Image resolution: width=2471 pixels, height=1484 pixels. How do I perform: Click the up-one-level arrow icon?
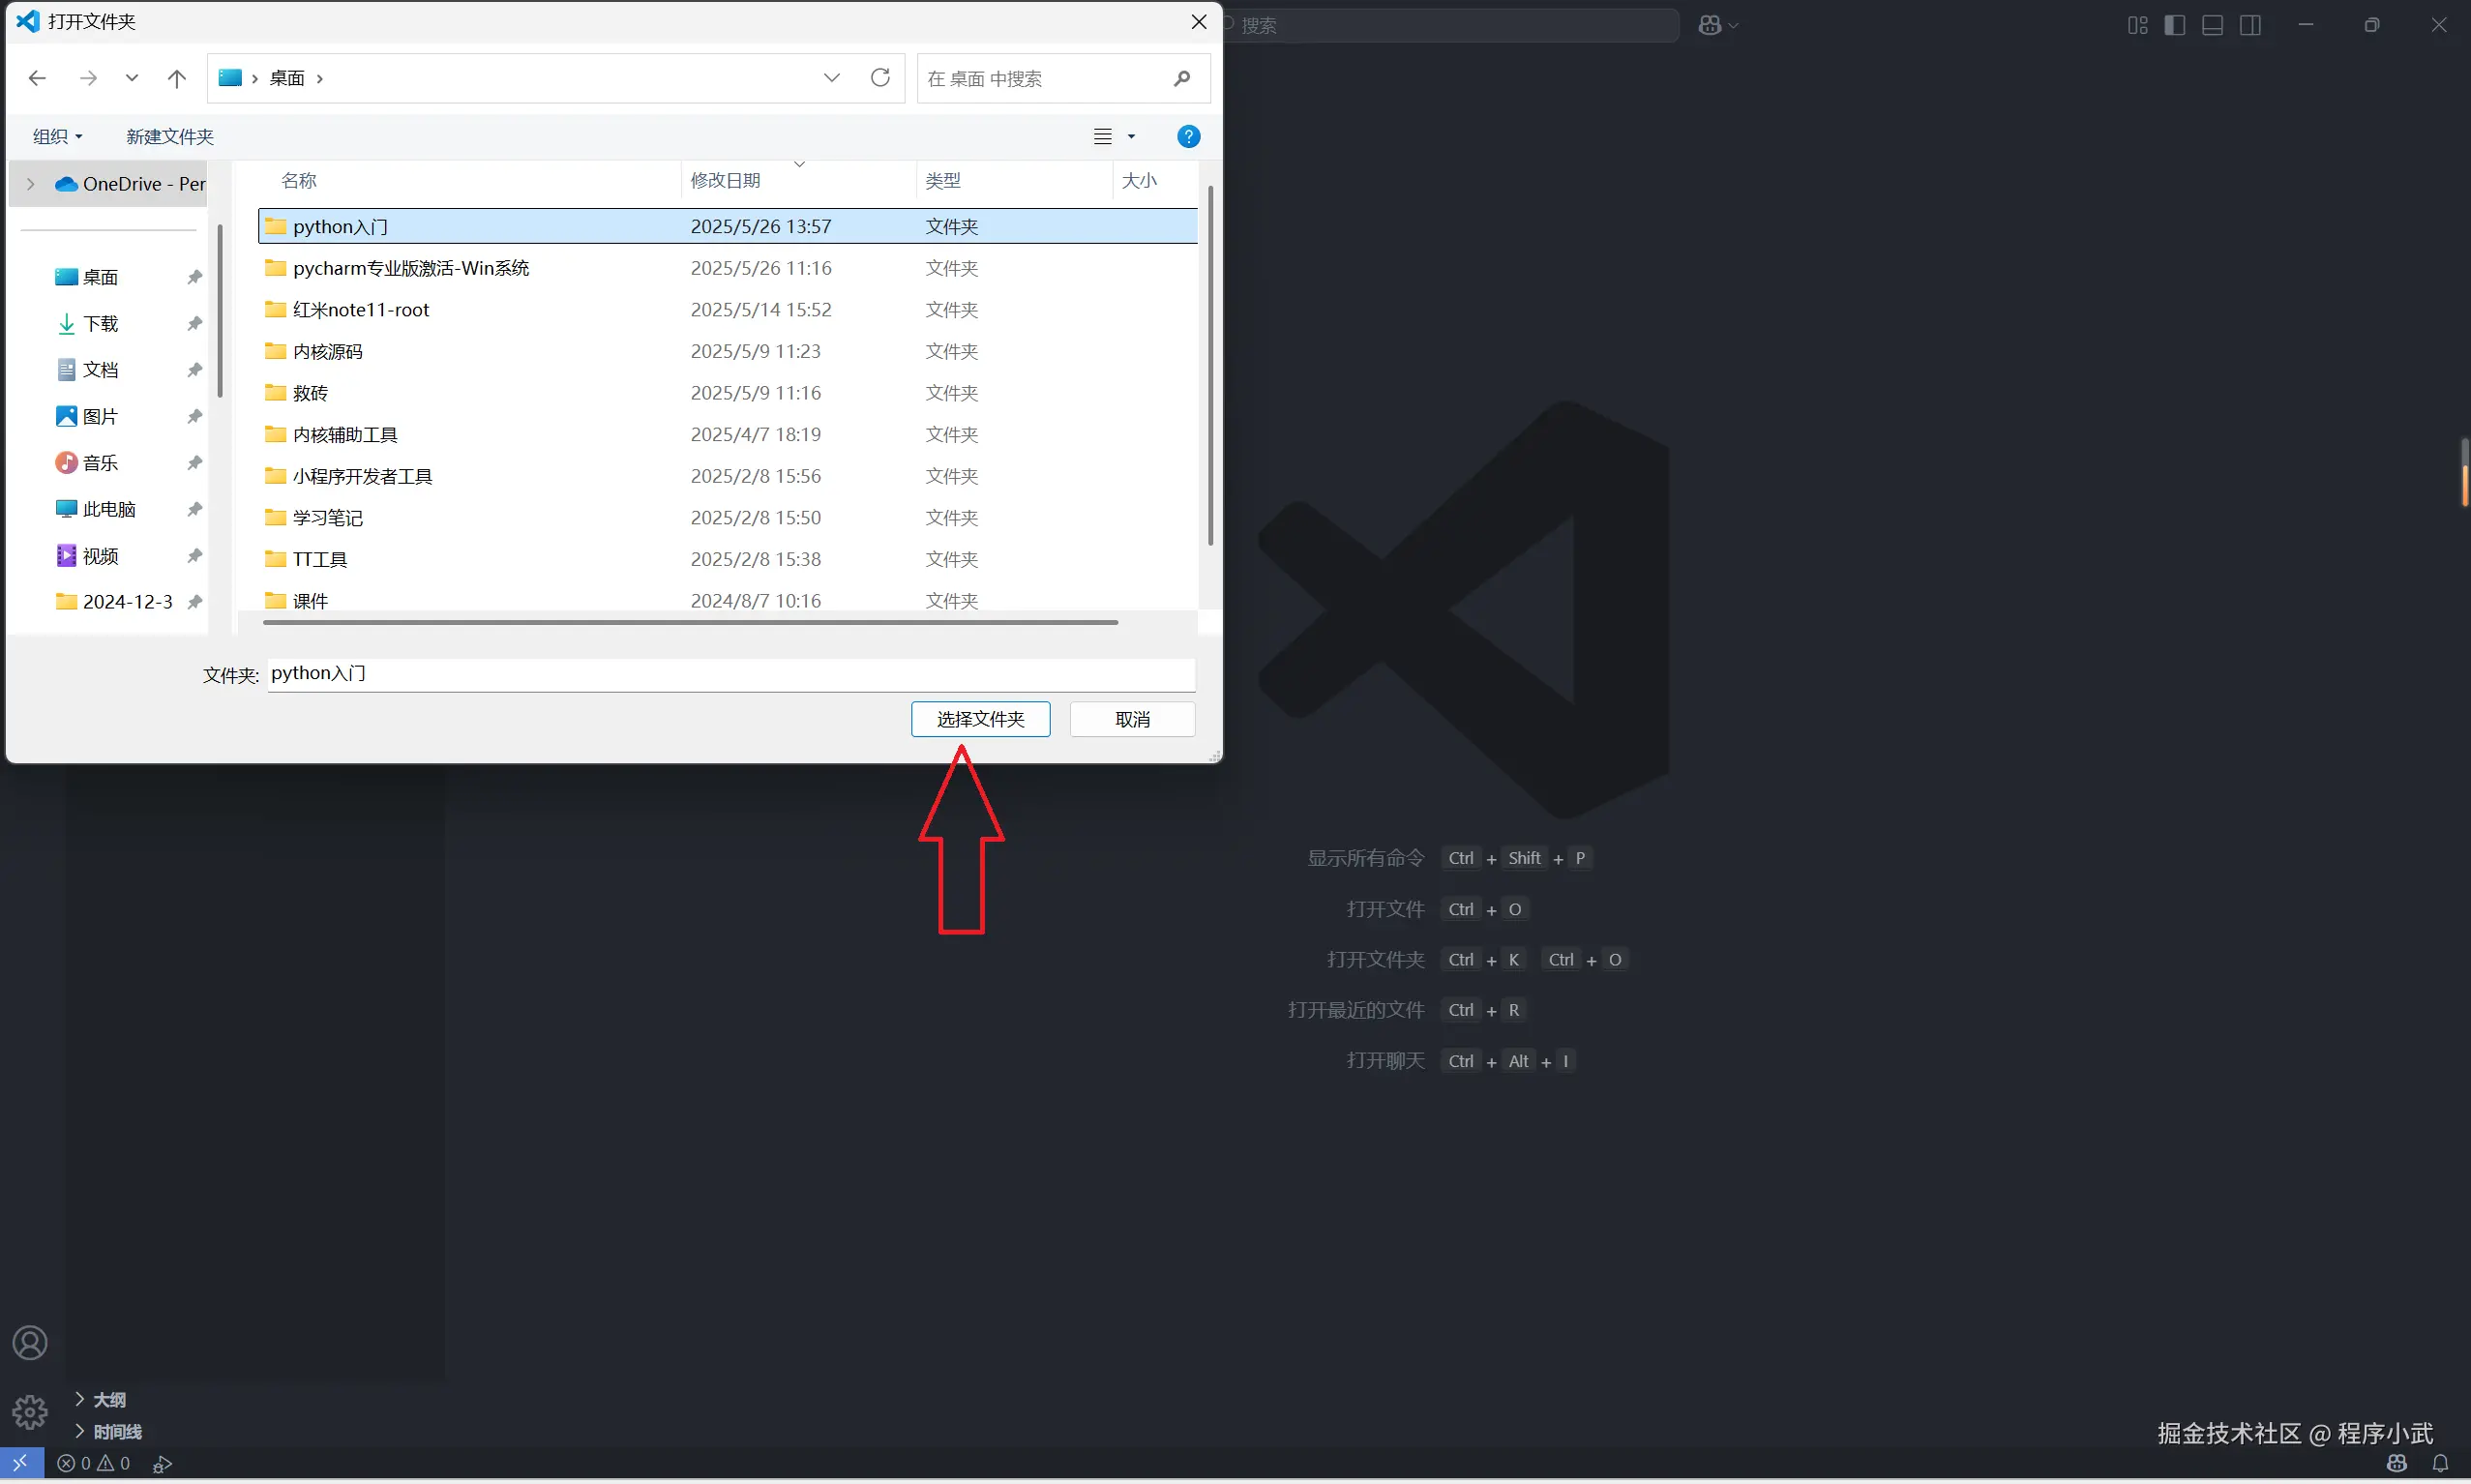point(177,78)
